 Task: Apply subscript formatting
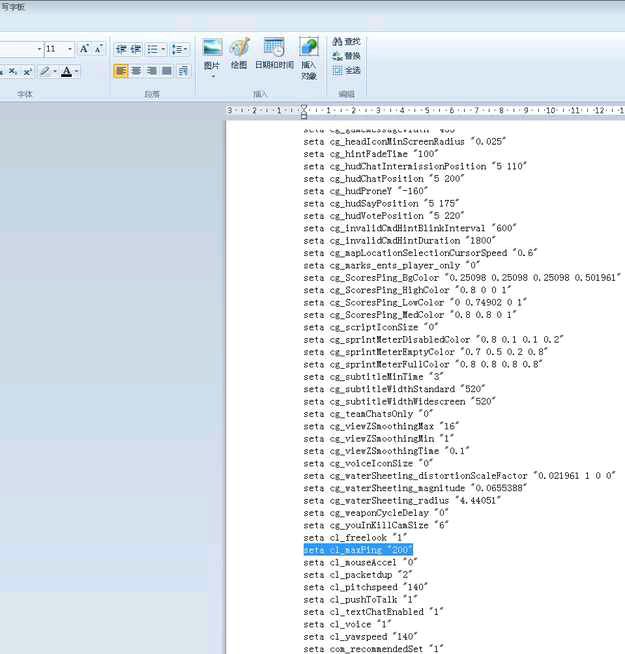13,72
